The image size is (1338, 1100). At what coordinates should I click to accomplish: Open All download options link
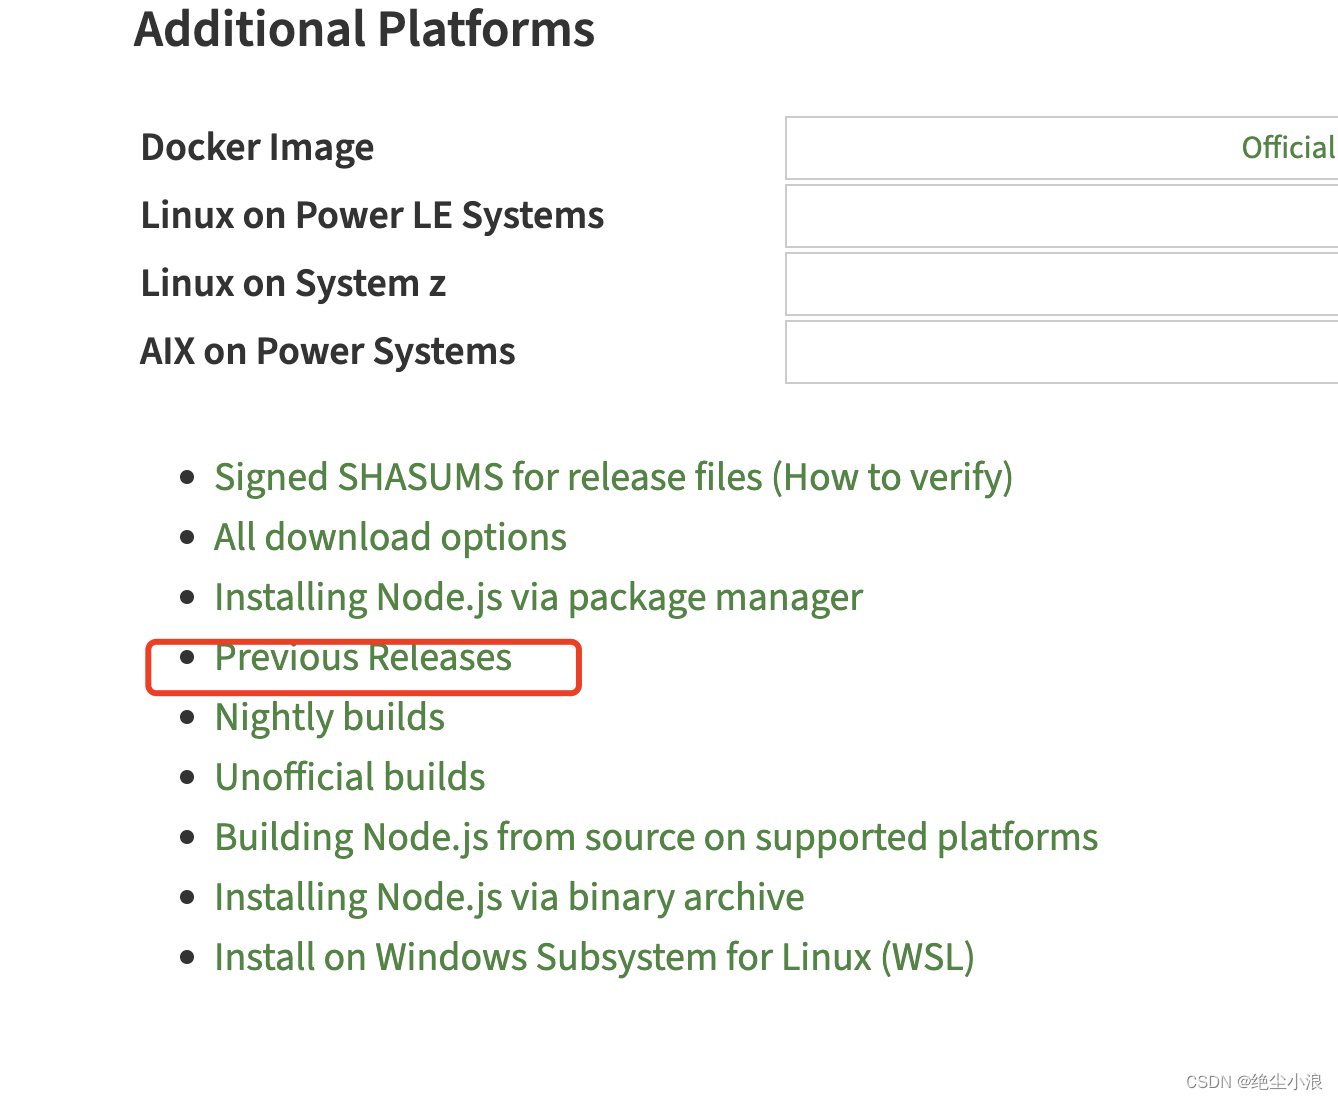pyautogui.click(x=390, y=537)
